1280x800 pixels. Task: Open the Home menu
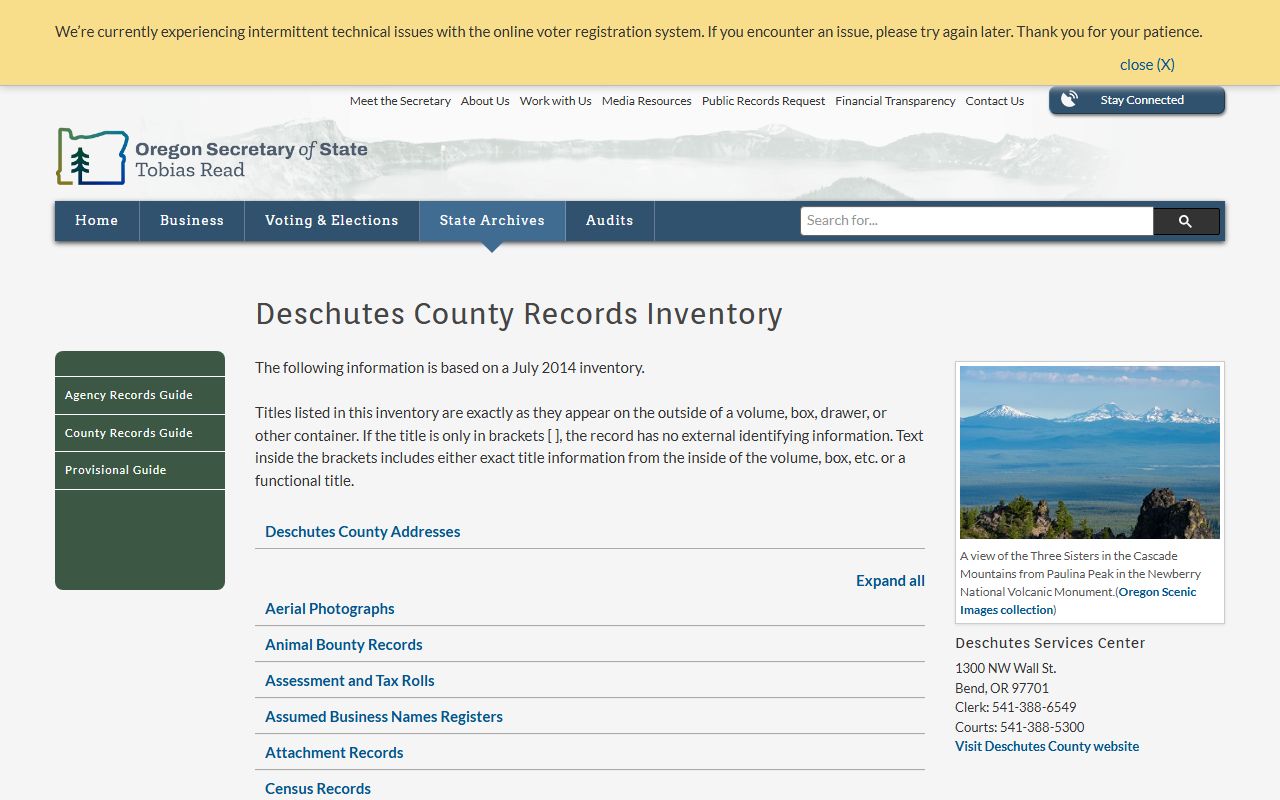click(x=97, y=221)
